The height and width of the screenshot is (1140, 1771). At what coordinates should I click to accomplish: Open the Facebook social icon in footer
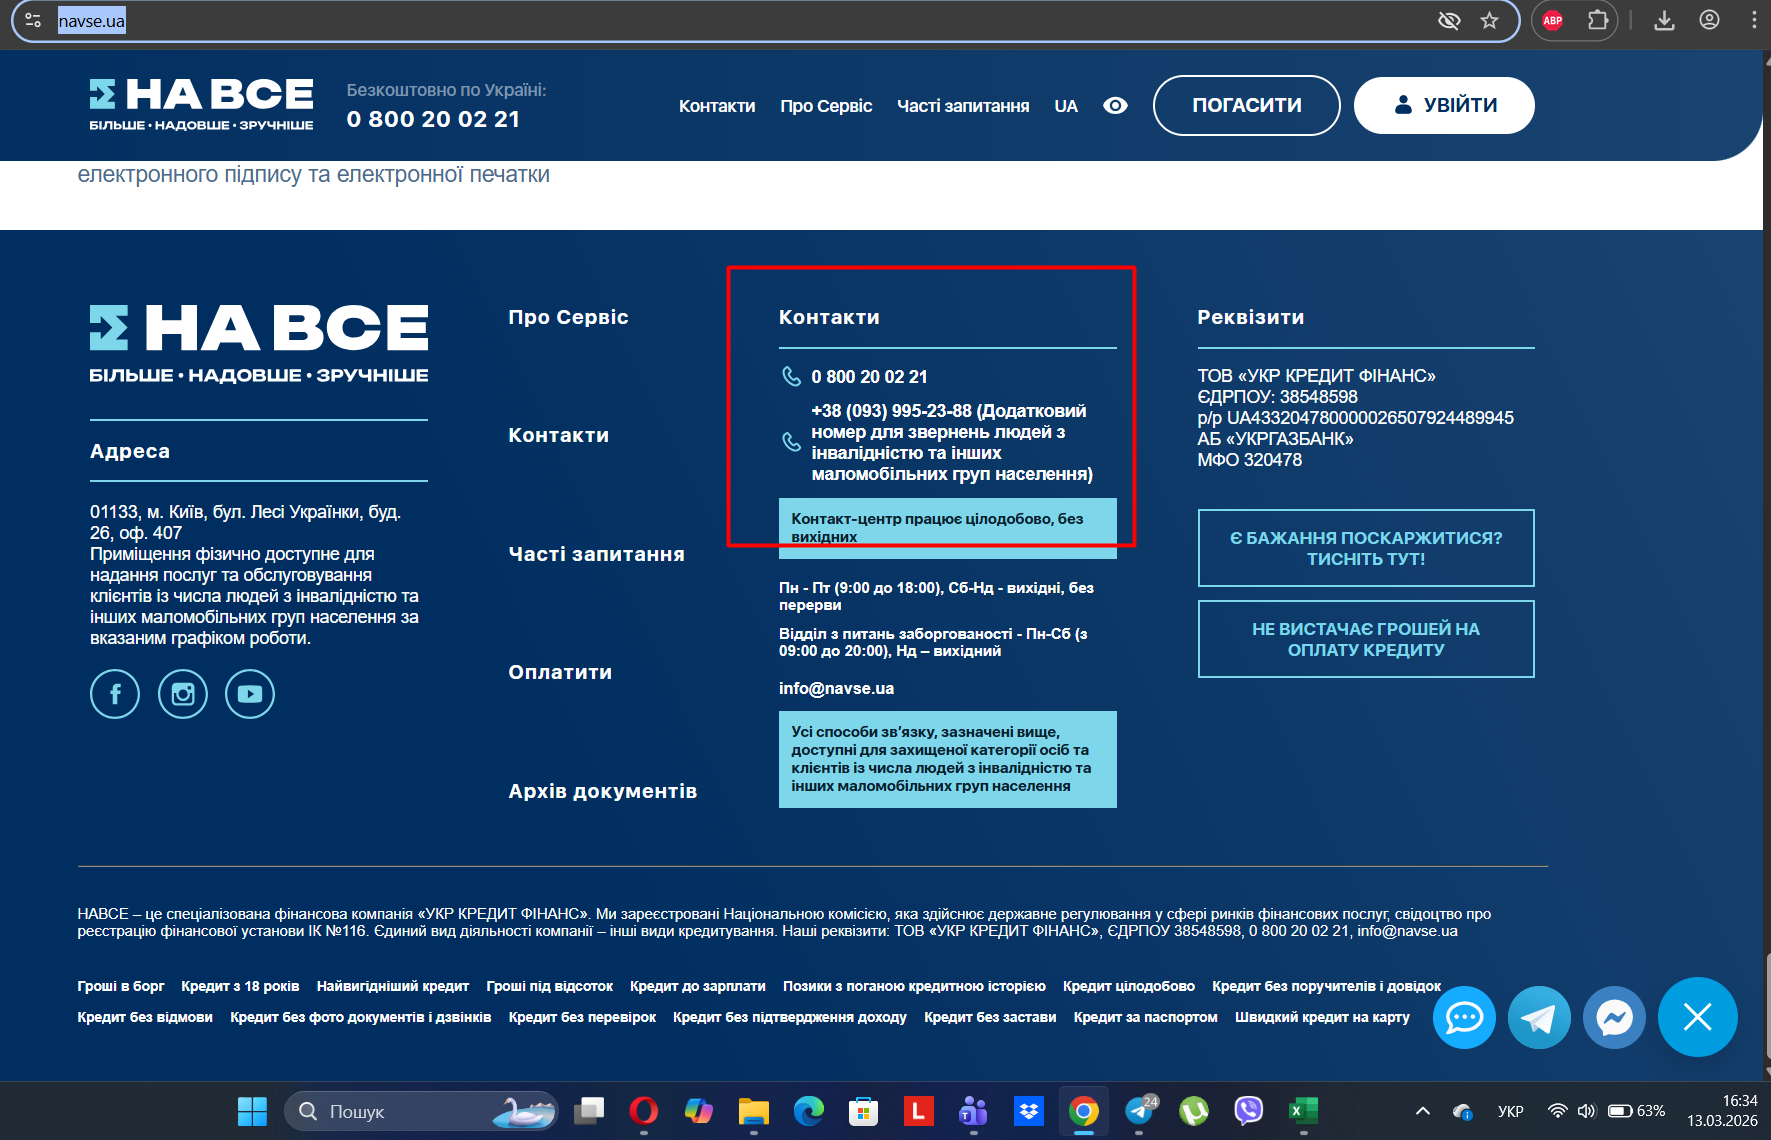pyautogui.click(x=115, y=694)
